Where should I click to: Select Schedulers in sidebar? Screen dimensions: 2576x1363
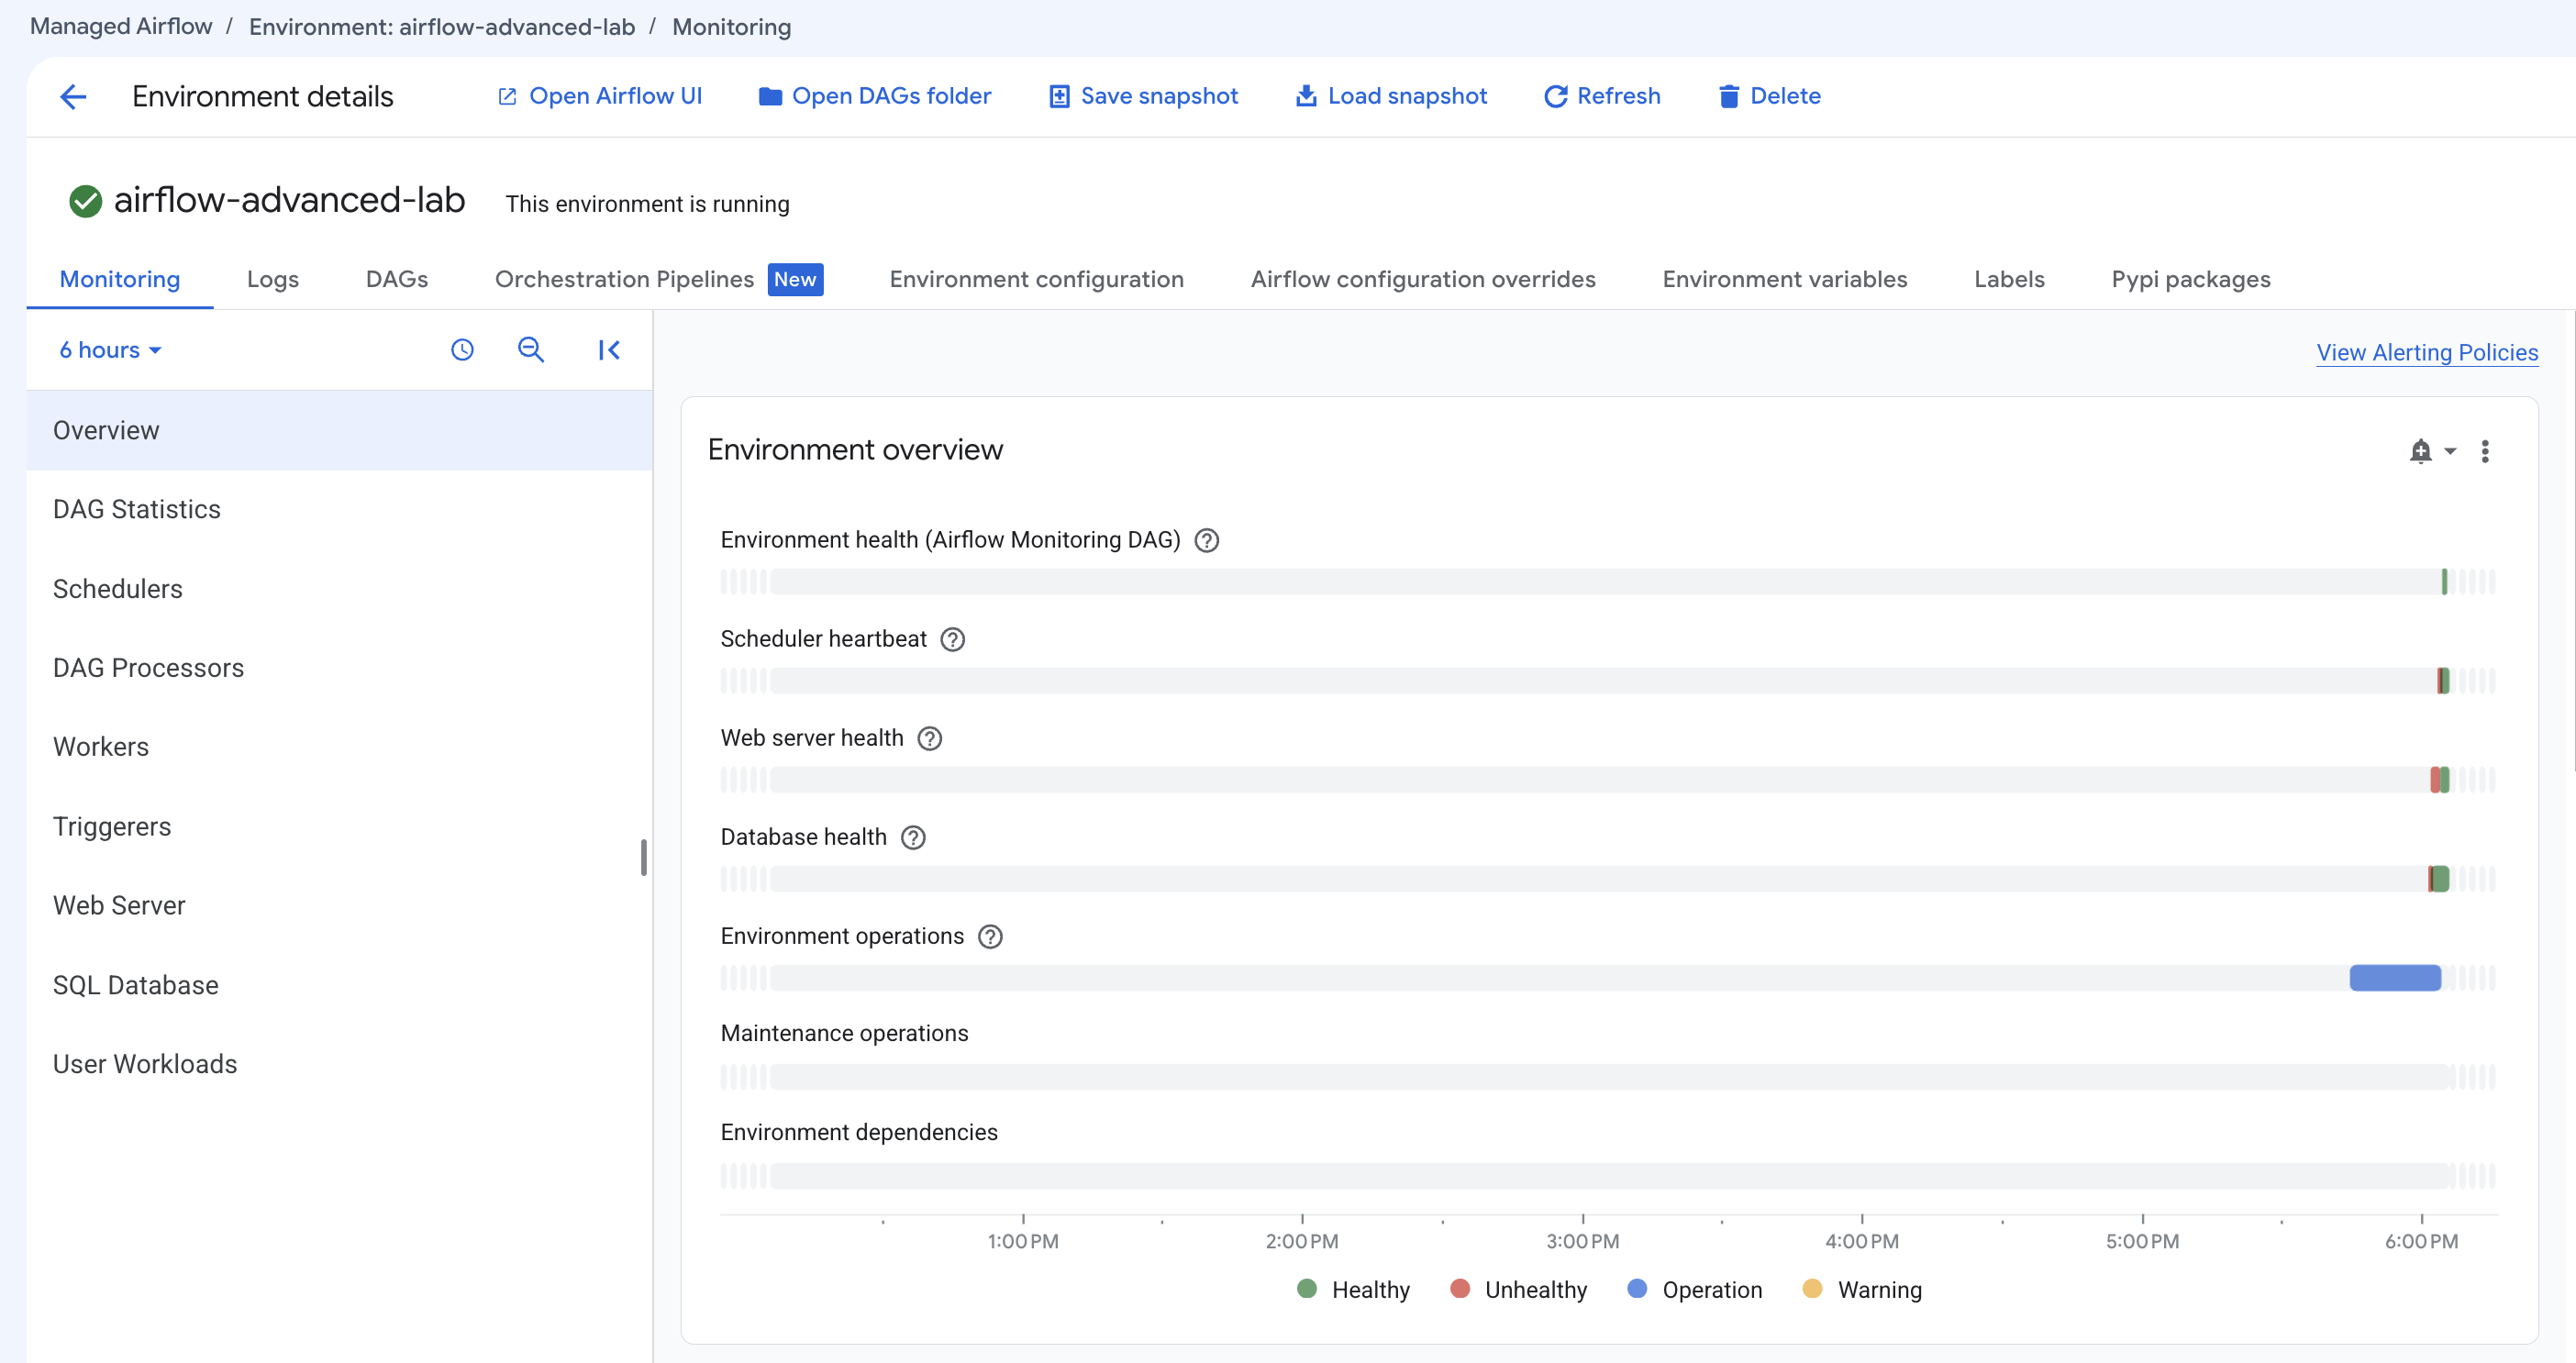(x=339, y=589)
